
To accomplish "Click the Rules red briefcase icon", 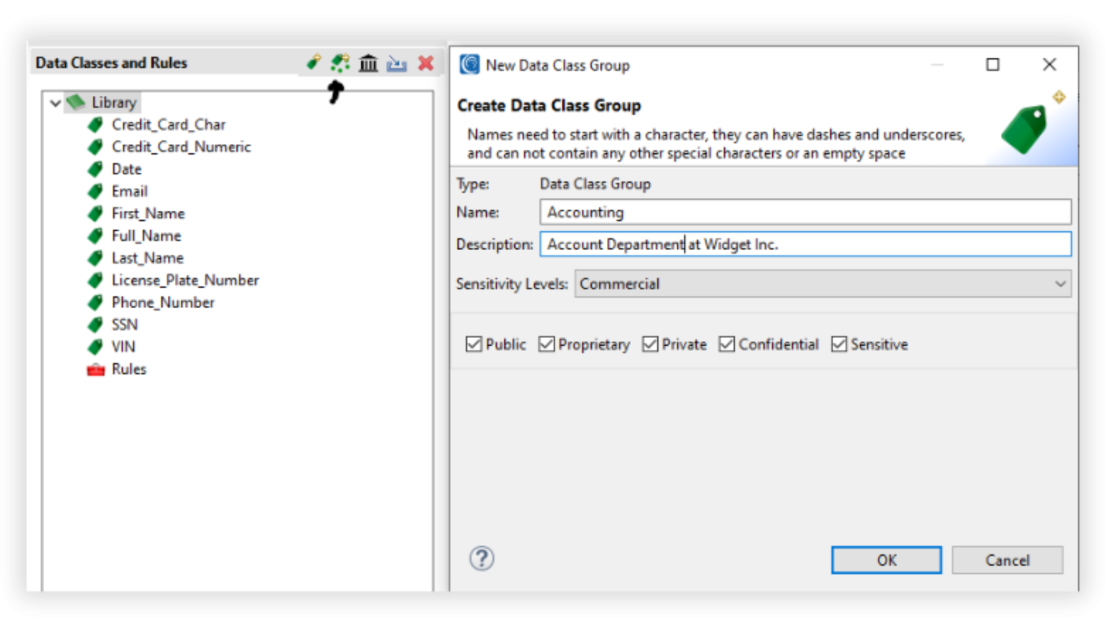I will pyautogui.click(x=95, y=368).
